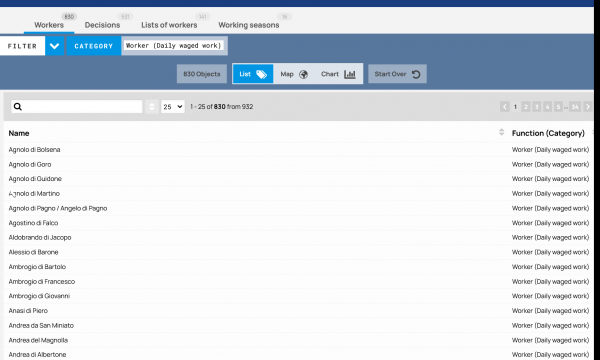Click the globe map icon

pos(303,74)
